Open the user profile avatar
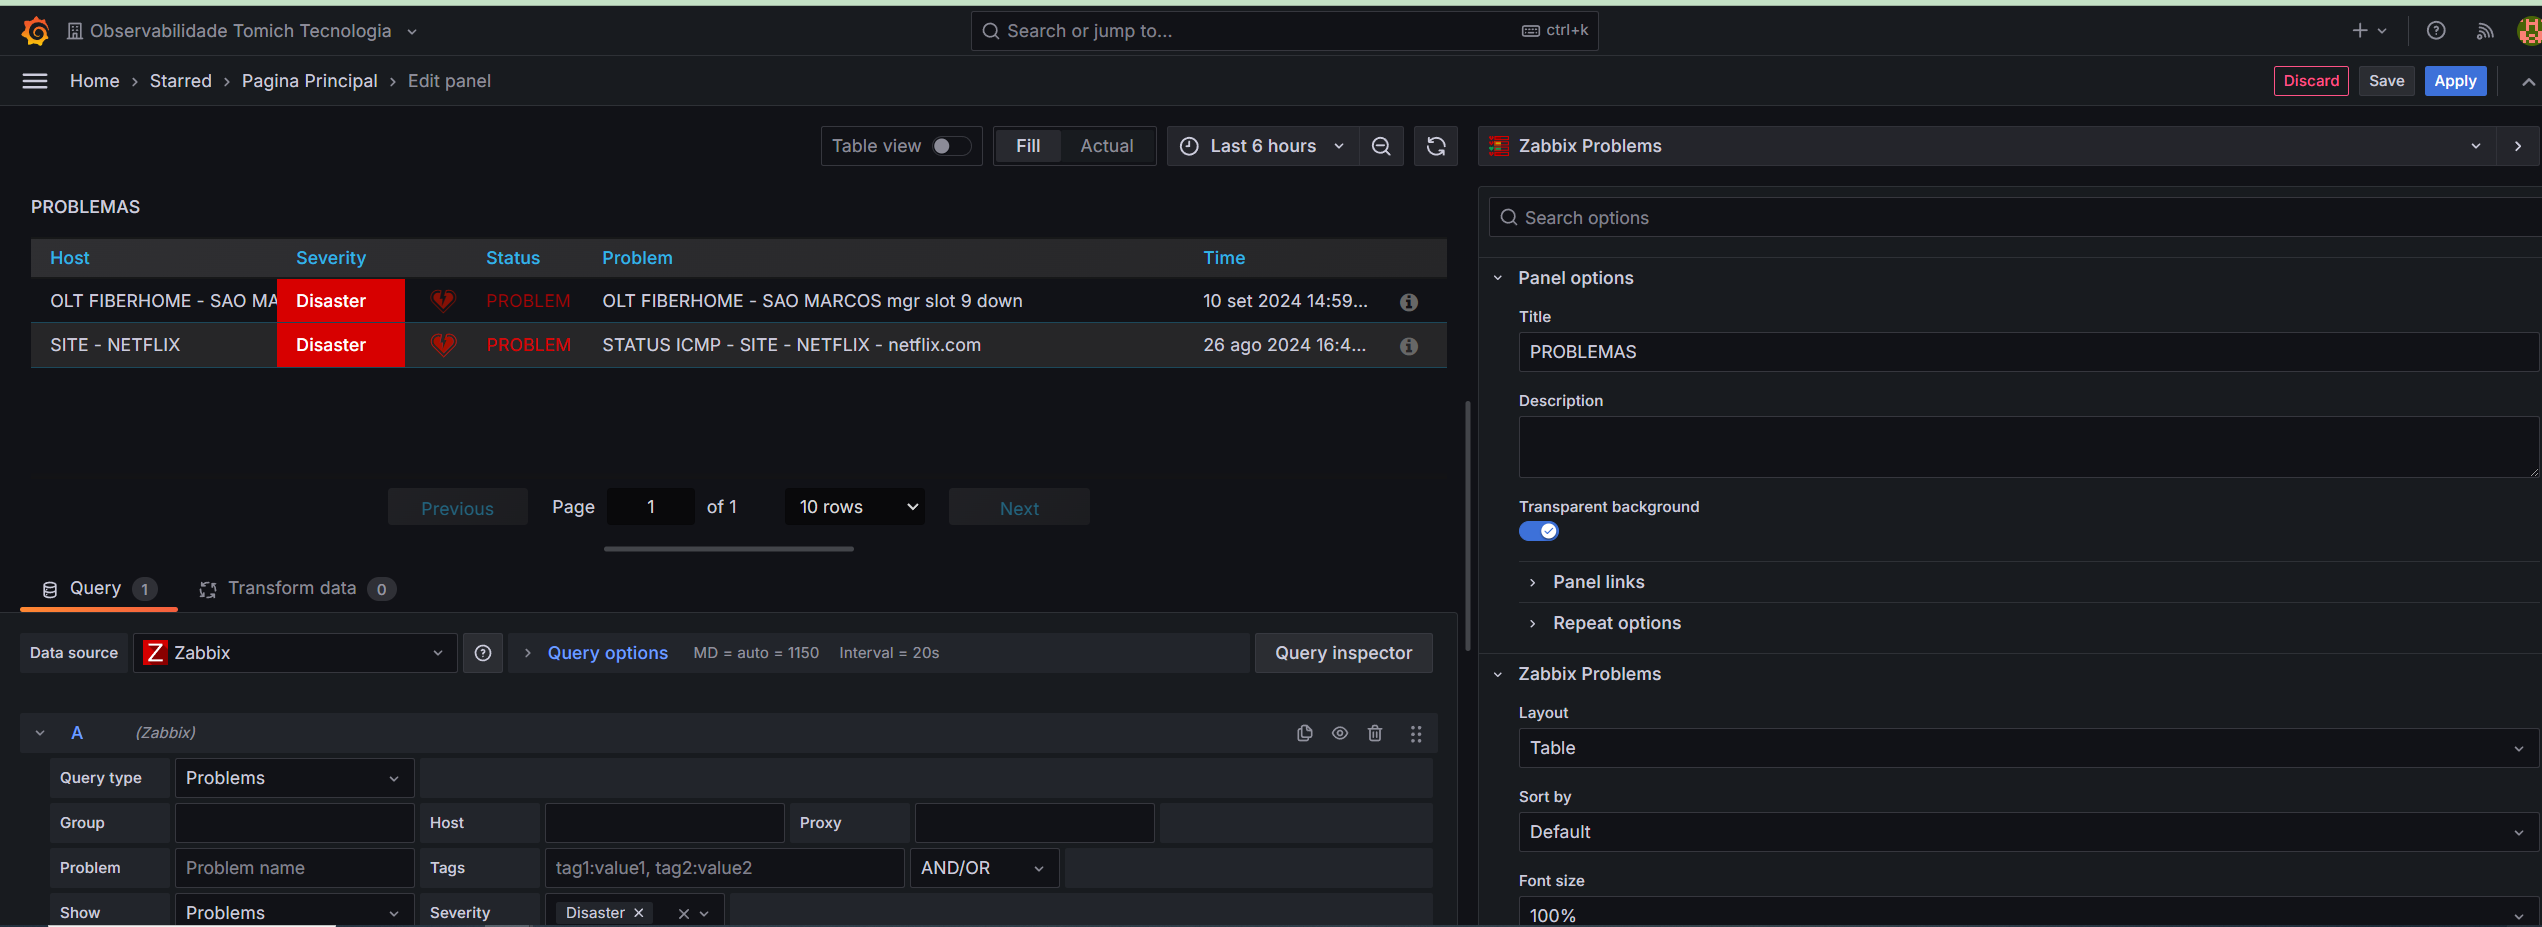The height and width of the screenshot is (927, 2542). tap(2529, 31)
